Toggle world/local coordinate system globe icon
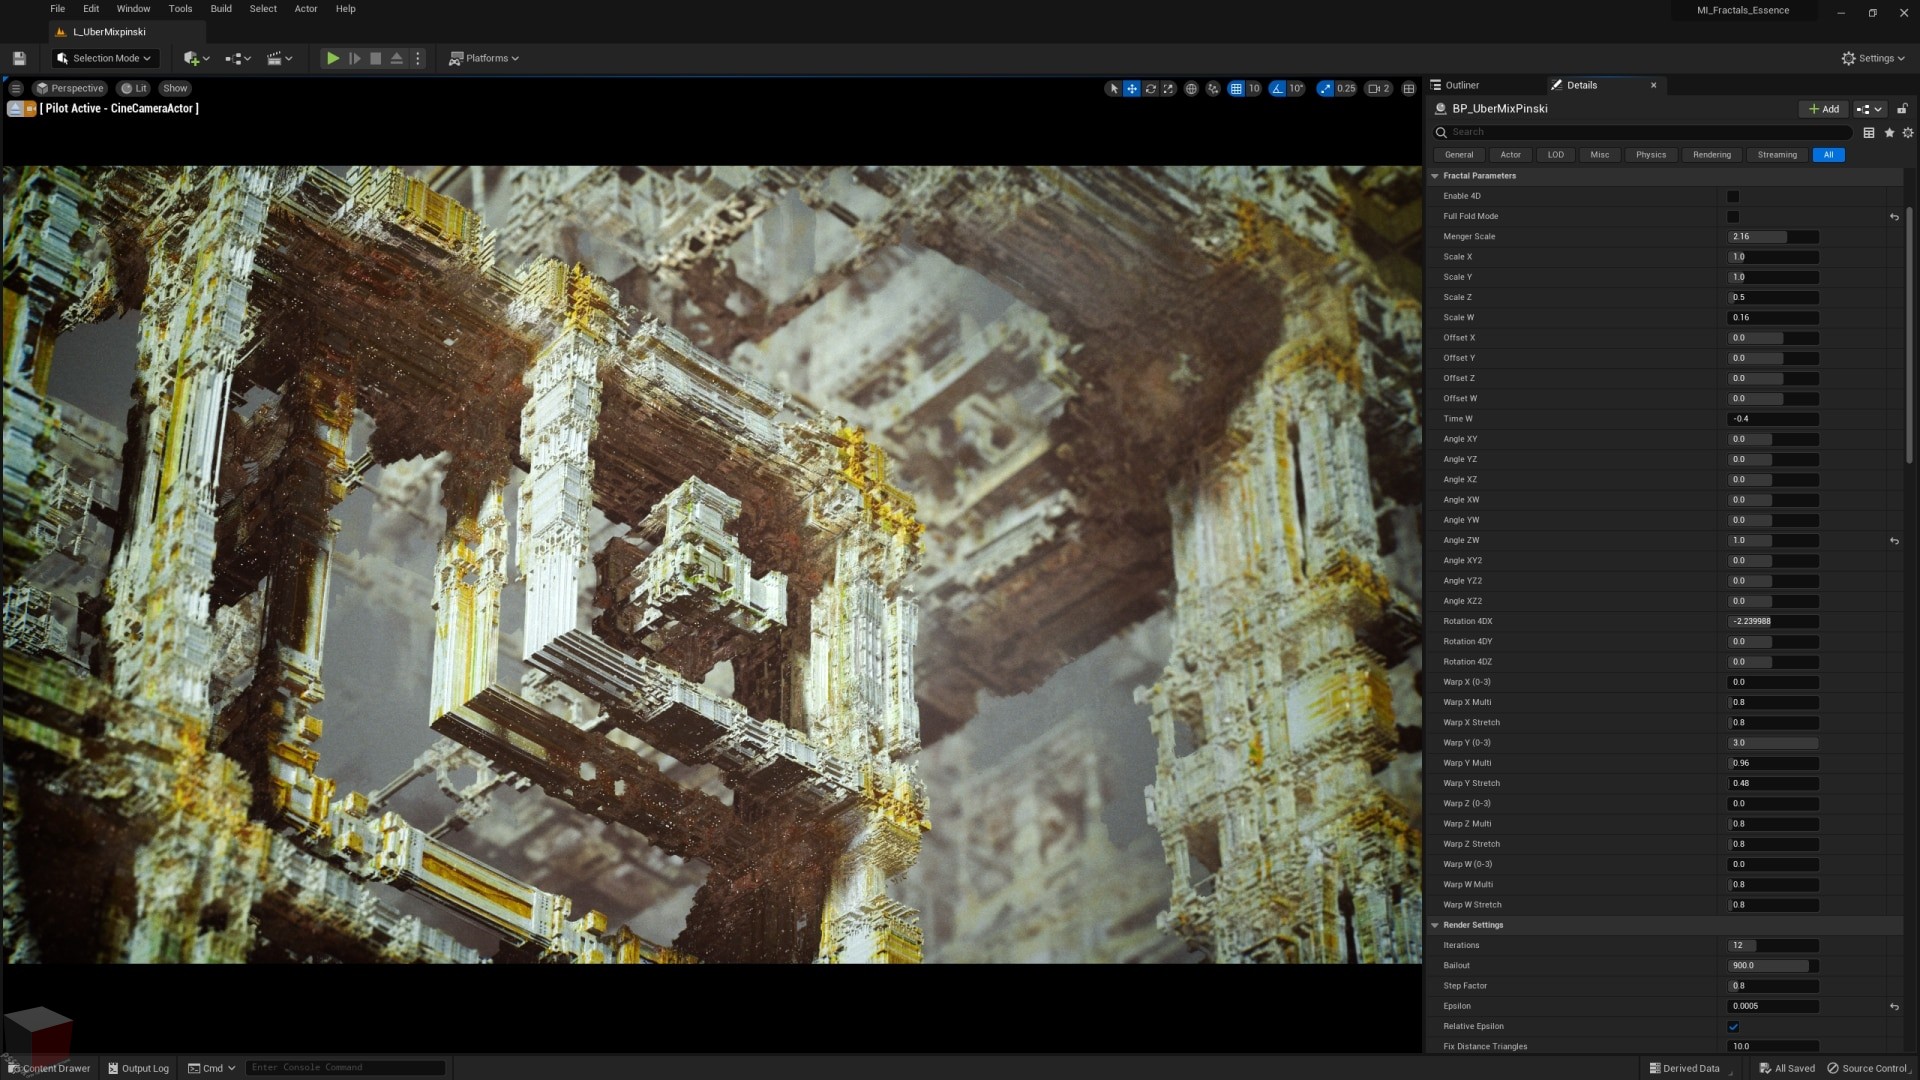The height and width of the screenshot is (1080, 1920). click(x=1191, y=88)
